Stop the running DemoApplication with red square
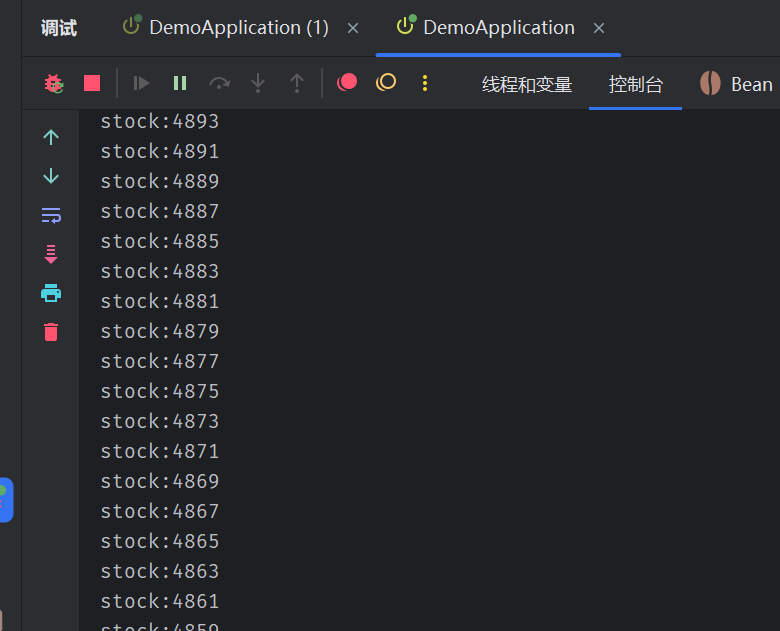The width and height of the screenshot is (780, 631). (x=92, y=84)
